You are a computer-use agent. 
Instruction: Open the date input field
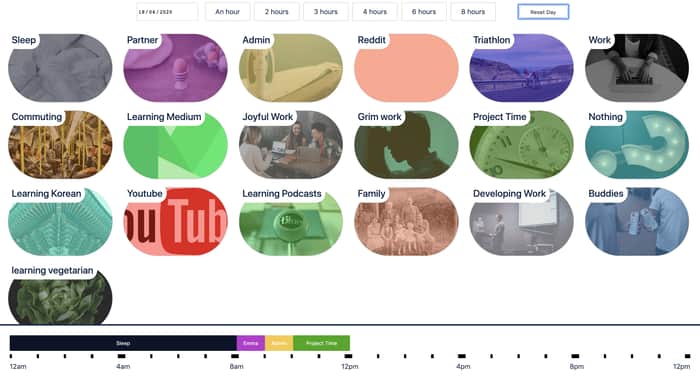click(x=167, y=12)
